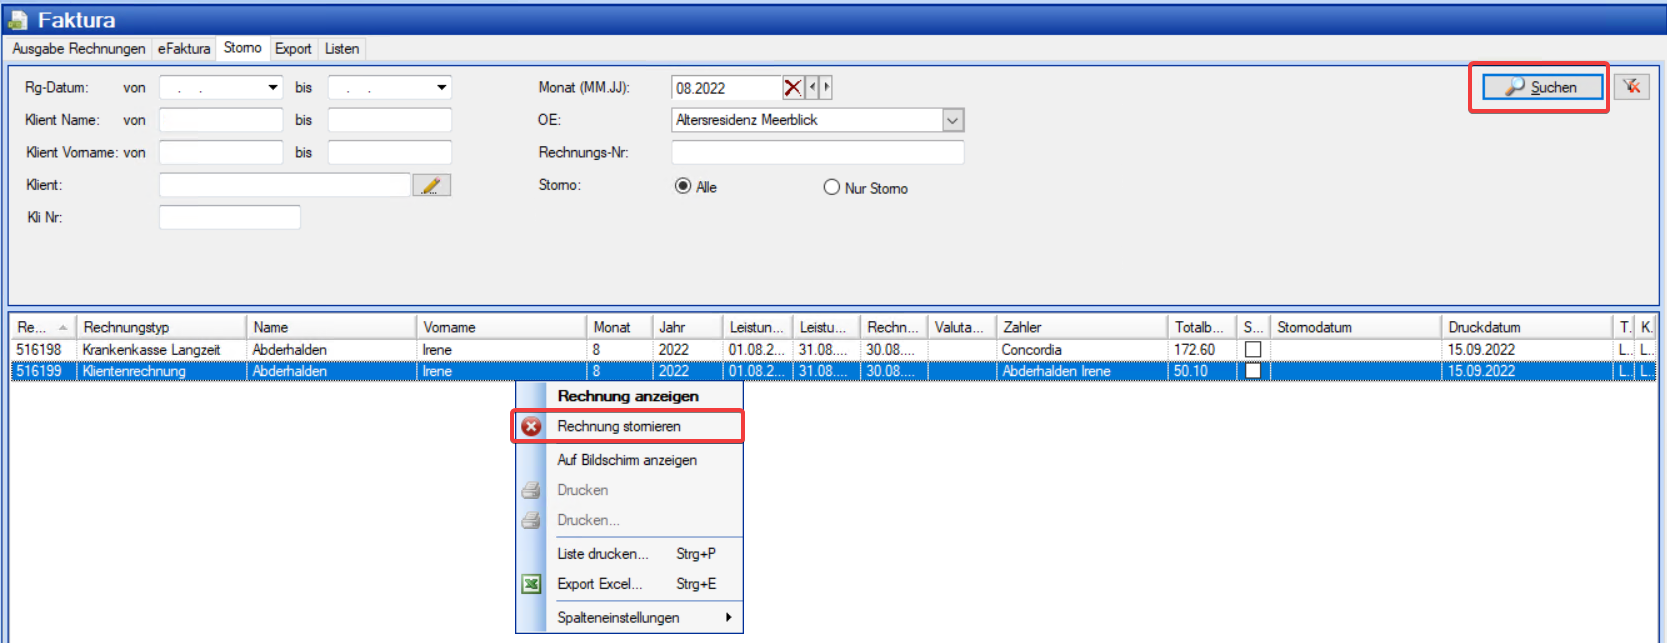Click the Klient Vorname 'bis' field

(390, 152)
